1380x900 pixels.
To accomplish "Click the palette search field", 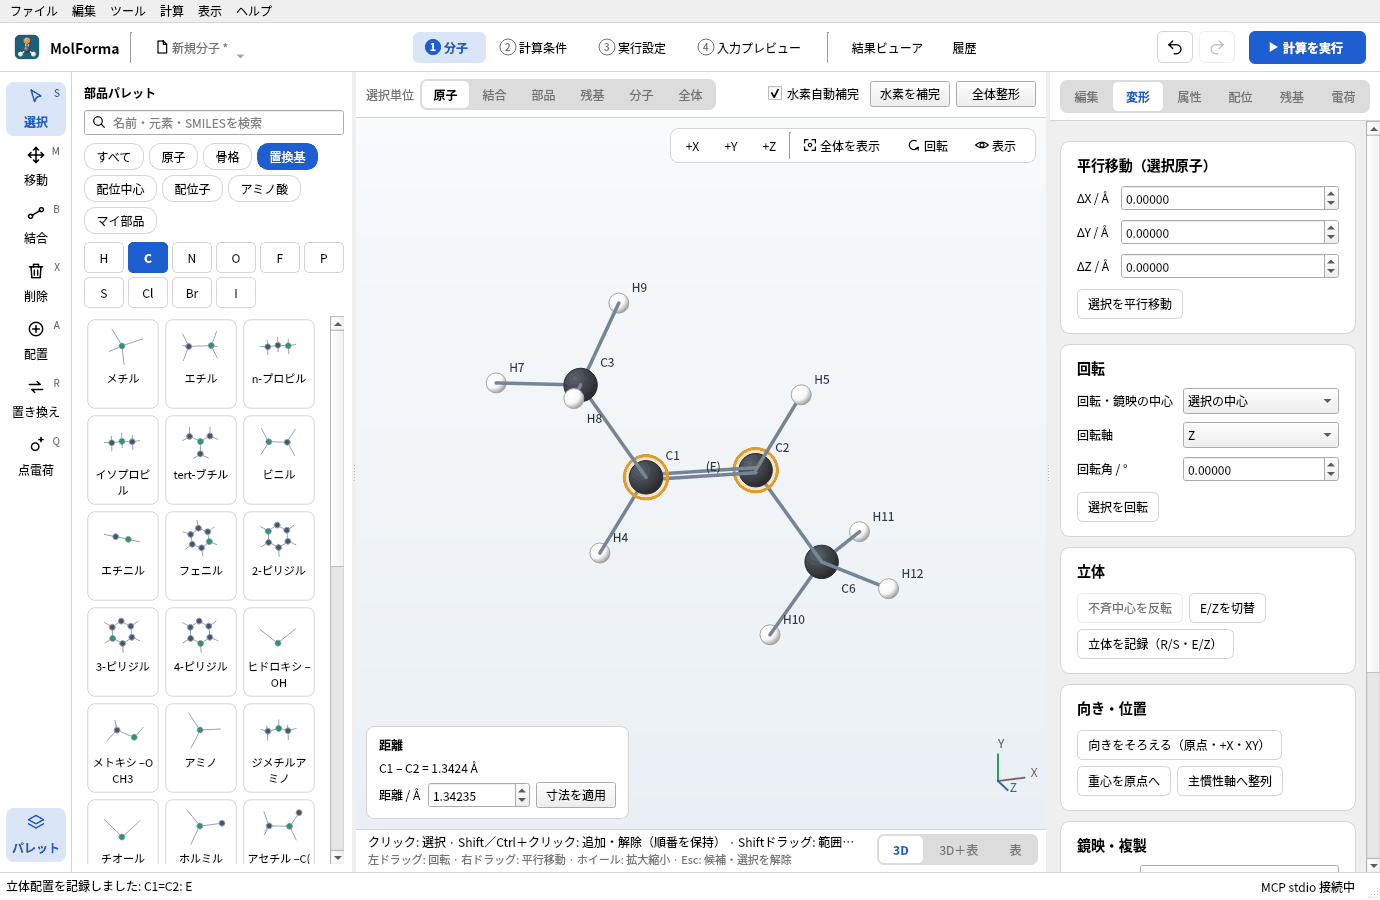I will [x=214, y=122].
